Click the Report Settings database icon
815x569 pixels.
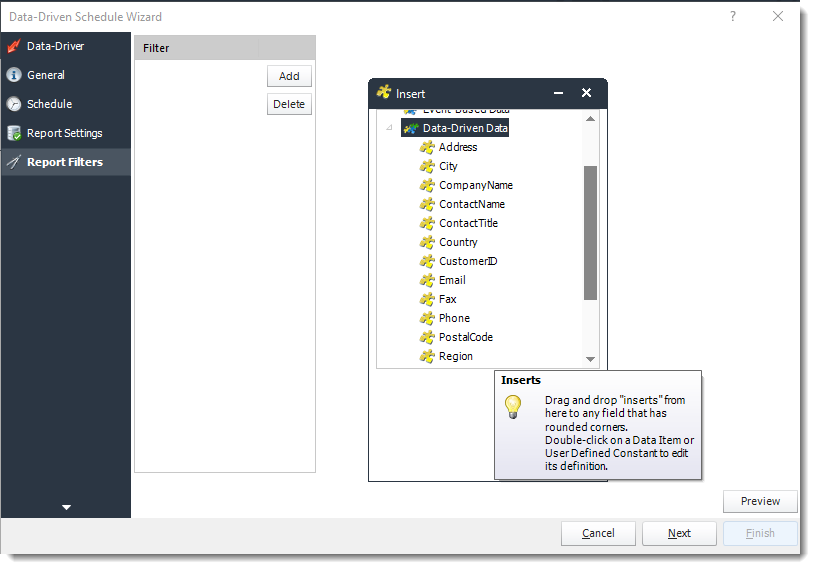(x=14, y=133)
